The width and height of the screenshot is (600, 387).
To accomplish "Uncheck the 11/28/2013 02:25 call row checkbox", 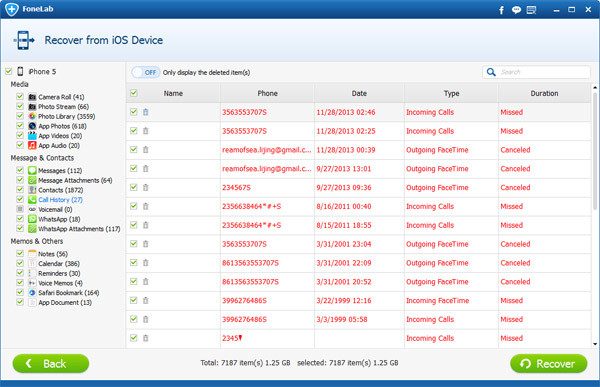I will 134,131.
